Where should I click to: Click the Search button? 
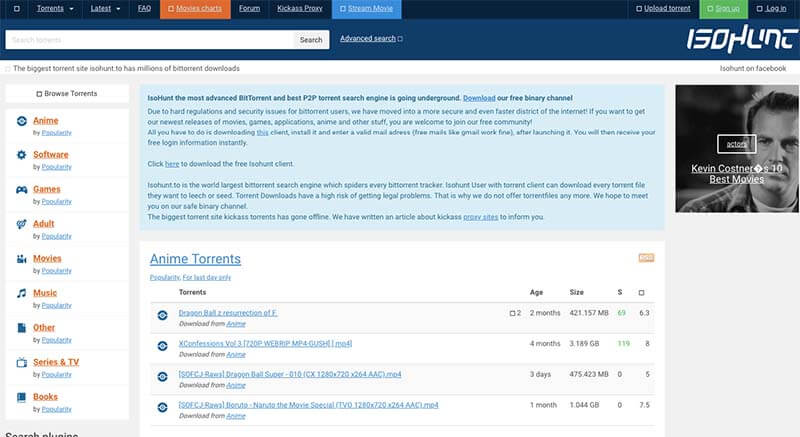(311, 40)
